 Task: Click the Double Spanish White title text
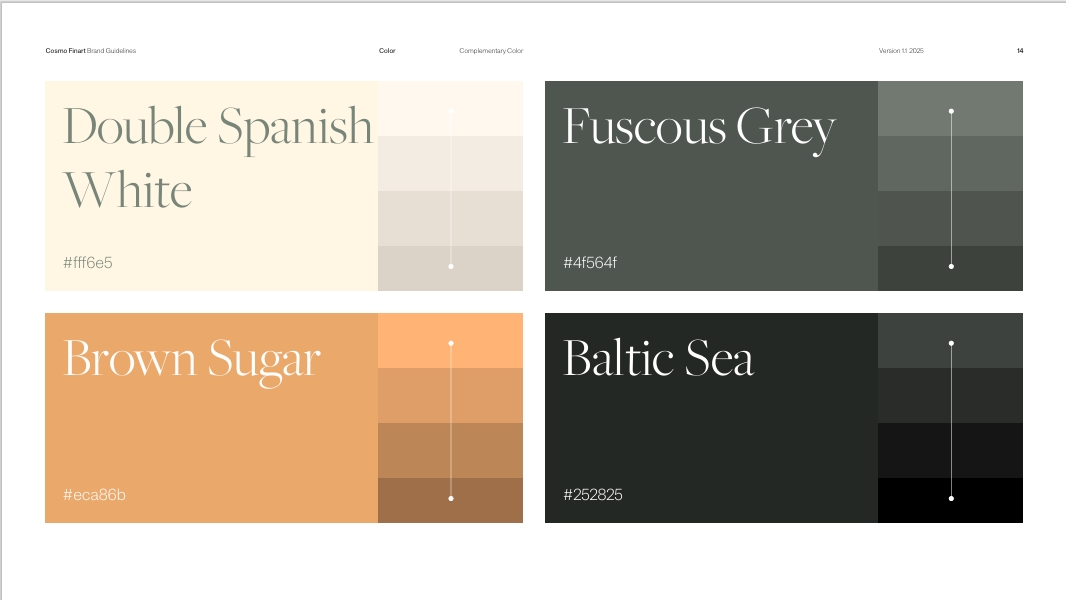pos(217,157)
